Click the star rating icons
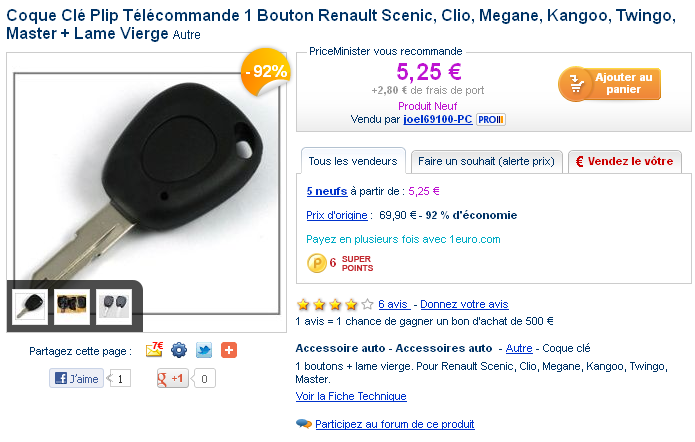 tap(335, 304)
